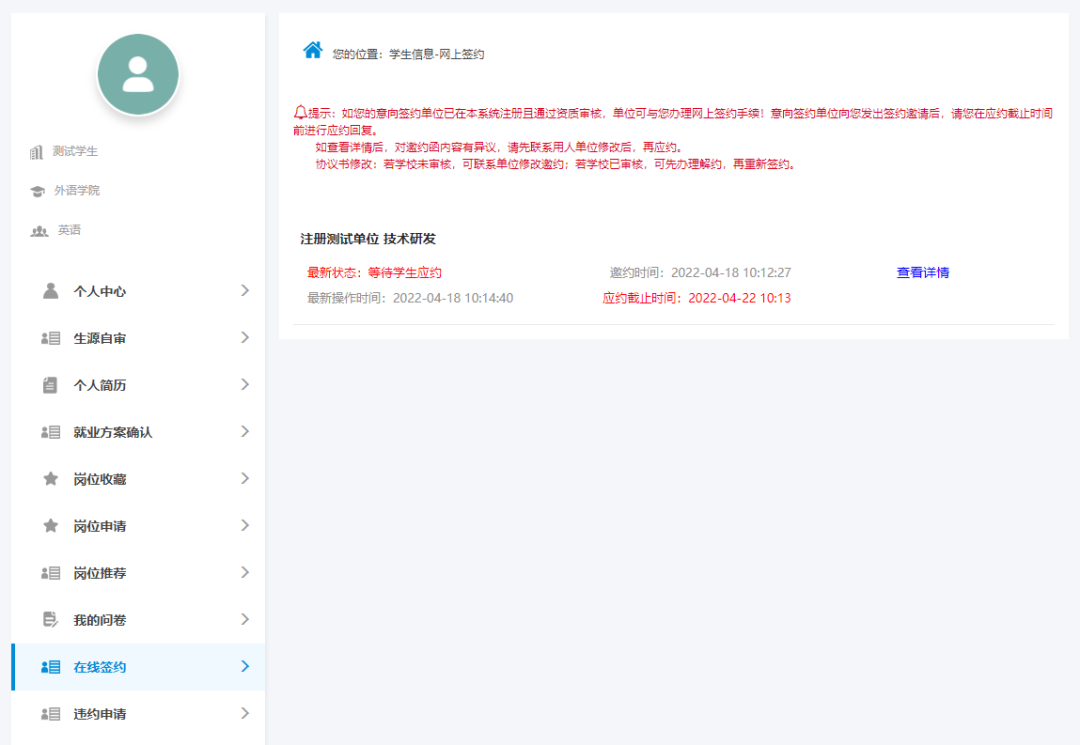Expand the 岗位推荐 chevron
The image size is (1080, 745).
click(244, 573)
